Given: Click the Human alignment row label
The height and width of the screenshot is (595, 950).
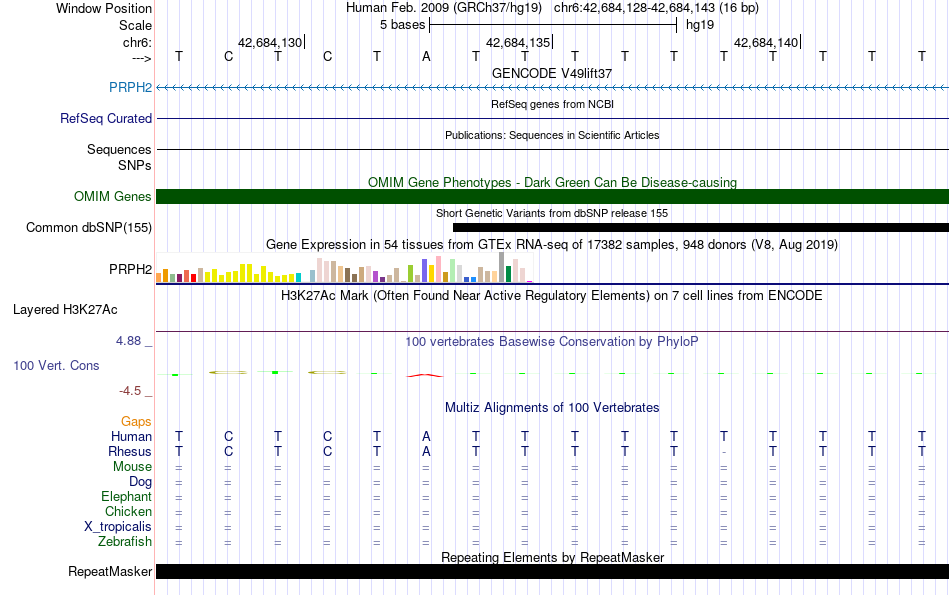Looking at the screenshot, I should pyautogui.click(x=131, y=436).
